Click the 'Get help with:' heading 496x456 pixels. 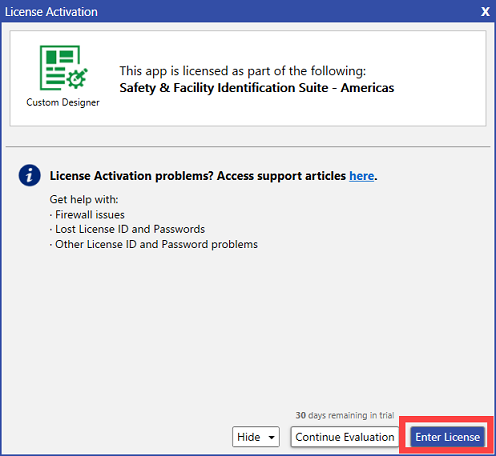click(84, 199)
